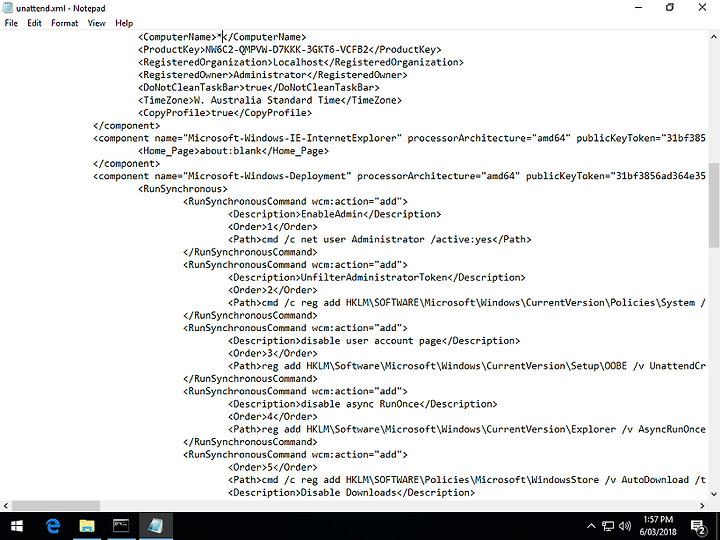
Task: Click the DoNotCleanTaskBar true line
Action: (259, 87)
